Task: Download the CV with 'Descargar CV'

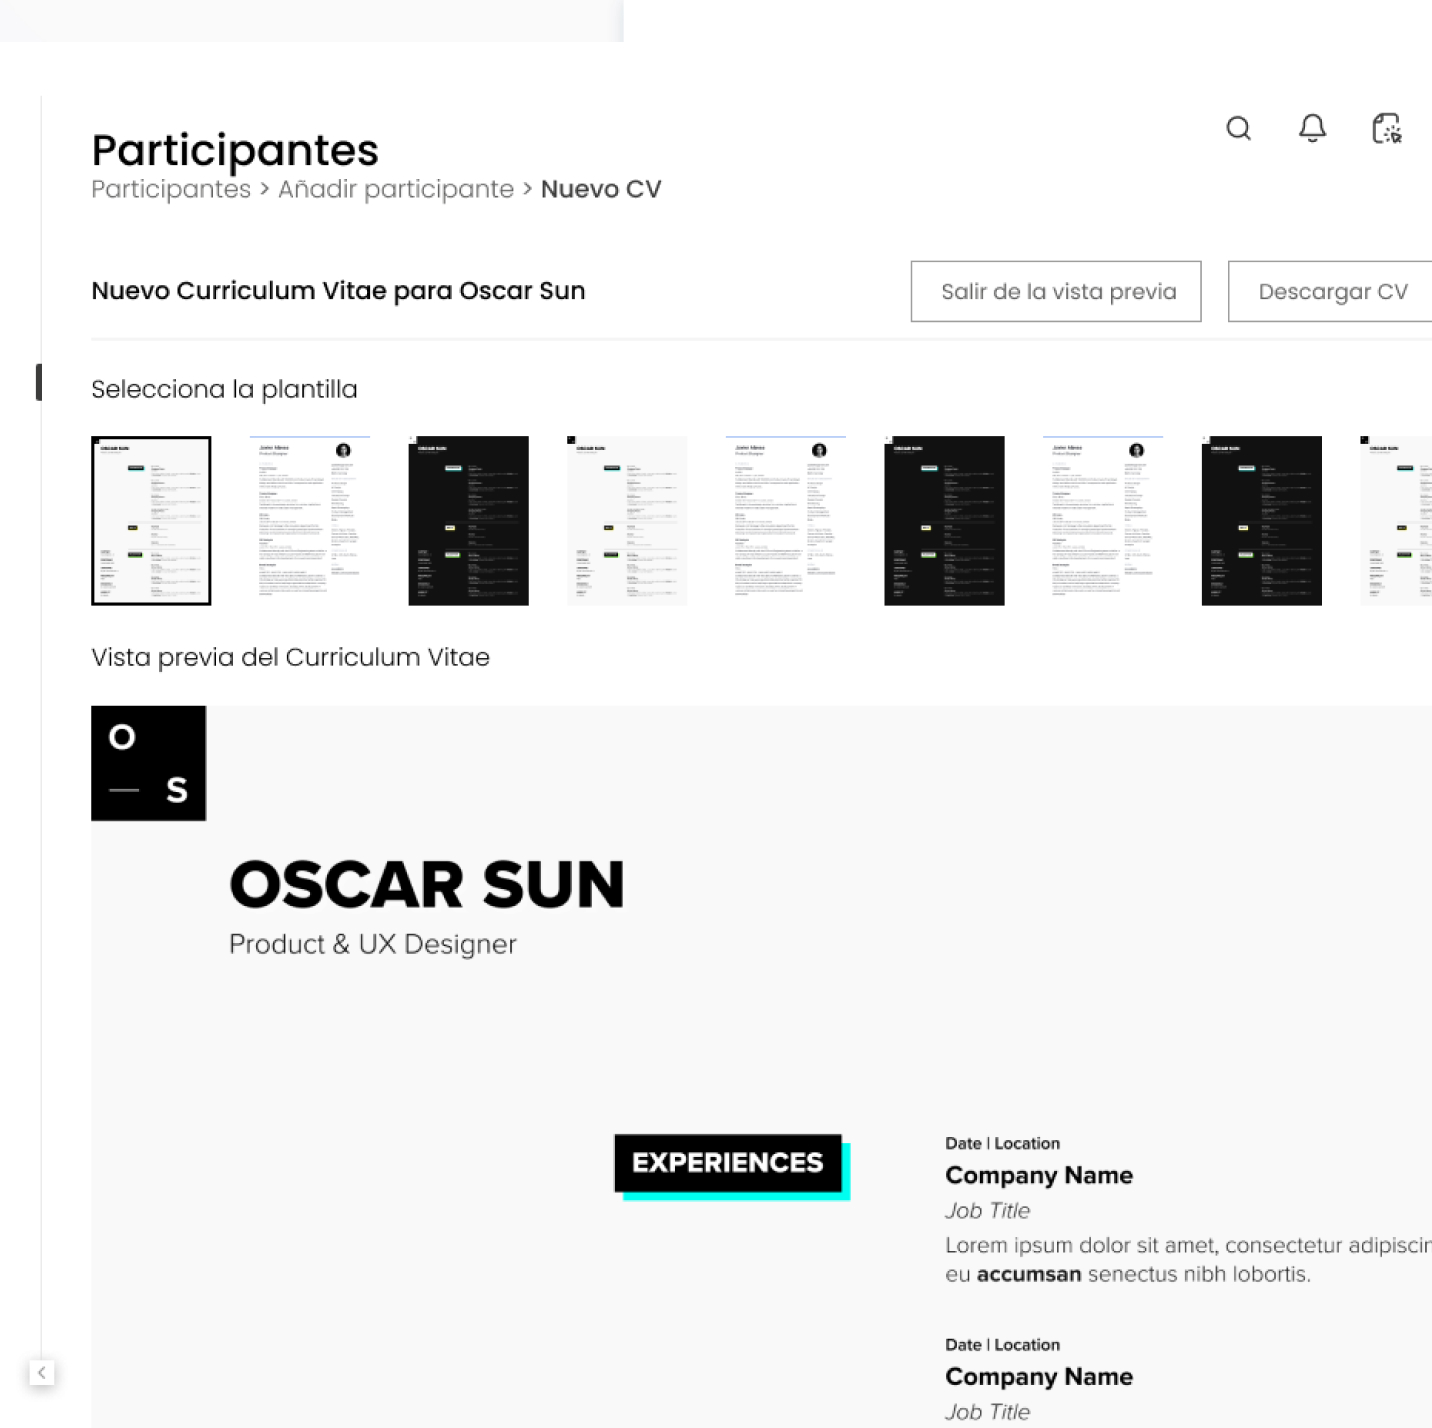Action: [1331, 292]
